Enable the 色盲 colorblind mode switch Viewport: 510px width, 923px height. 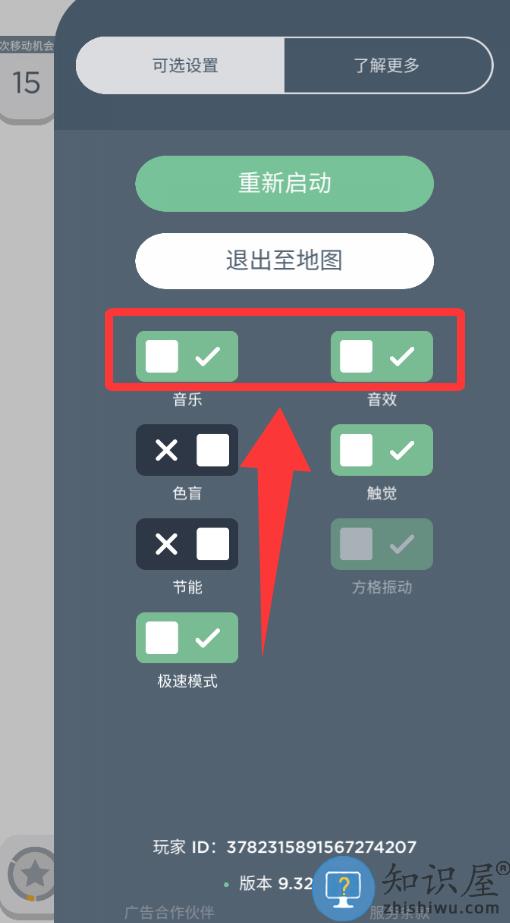click(187, 450)
